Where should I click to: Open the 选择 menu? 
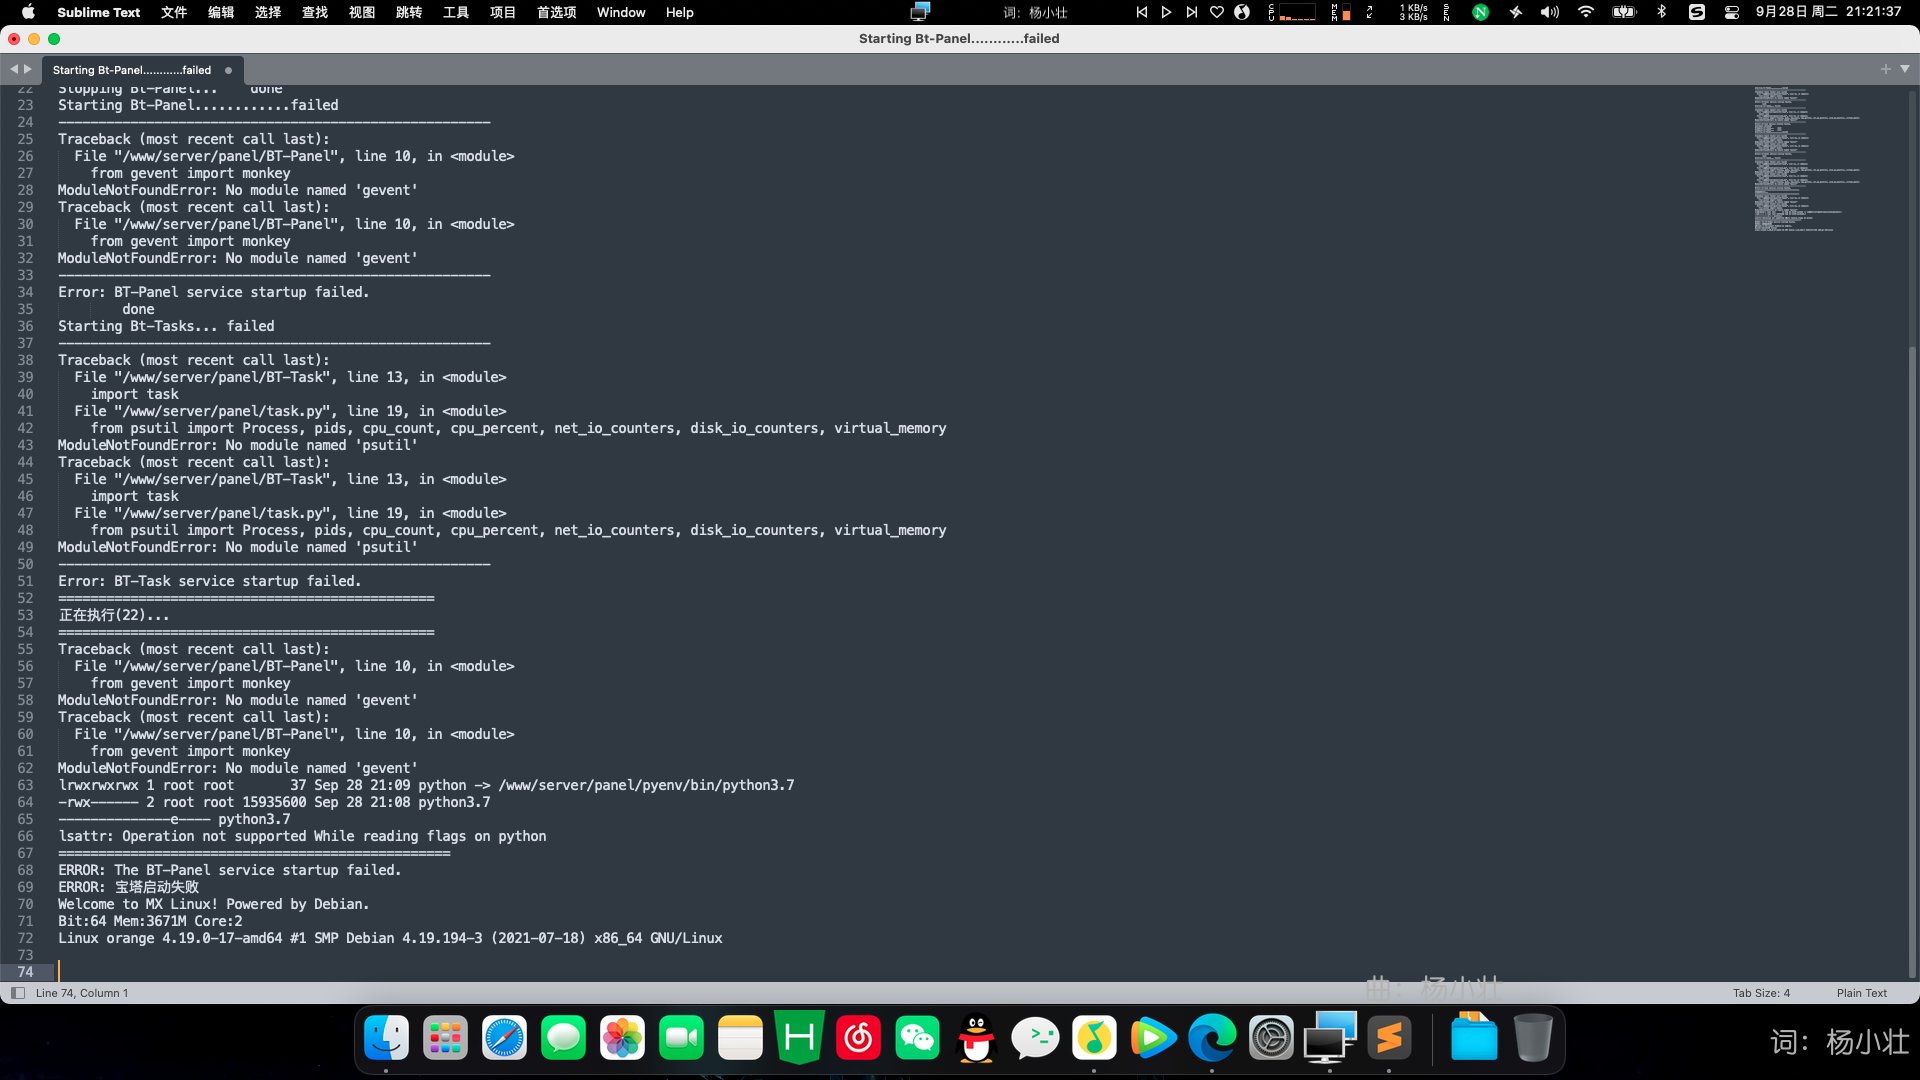[268, 12]
